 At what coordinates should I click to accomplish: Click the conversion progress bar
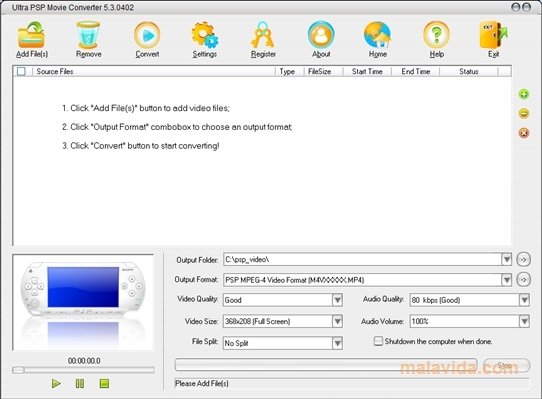tap(326, 365)
